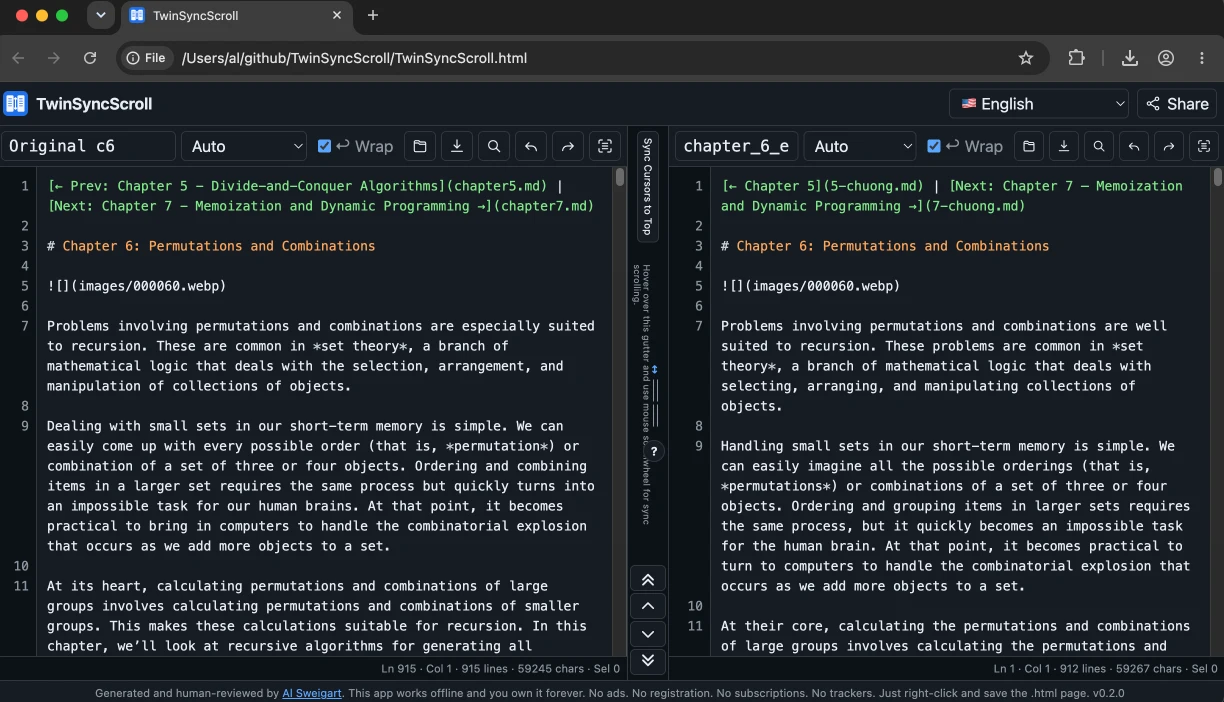This screenshot has width=1224, height=702.
Task: Open right pane Auto dropdown
Action: point(860,146)
